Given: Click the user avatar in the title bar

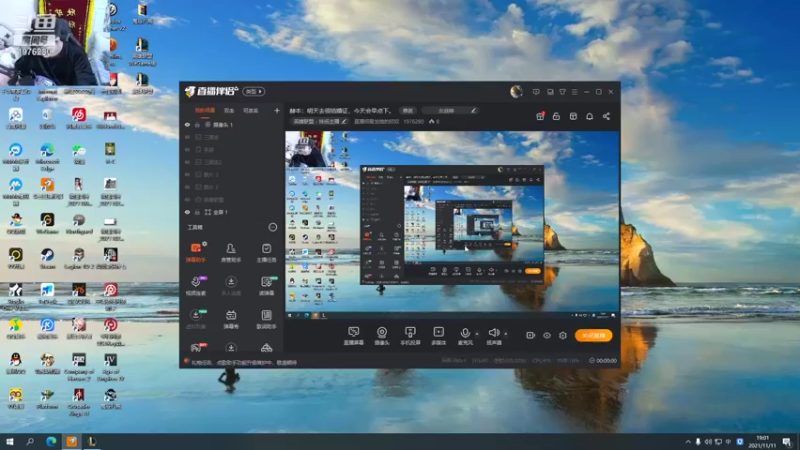Looking at the screenshot, I should [516, 91].
